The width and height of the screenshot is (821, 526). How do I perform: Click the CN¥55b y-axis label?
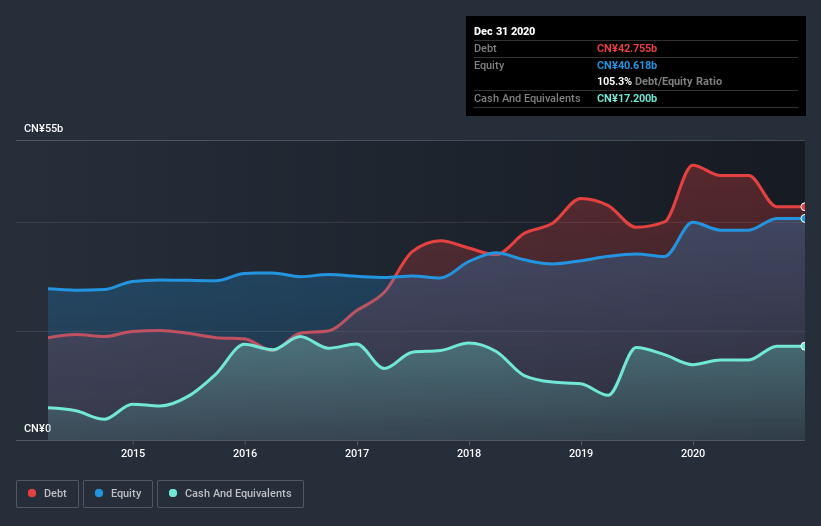click(x=43, y=129)
